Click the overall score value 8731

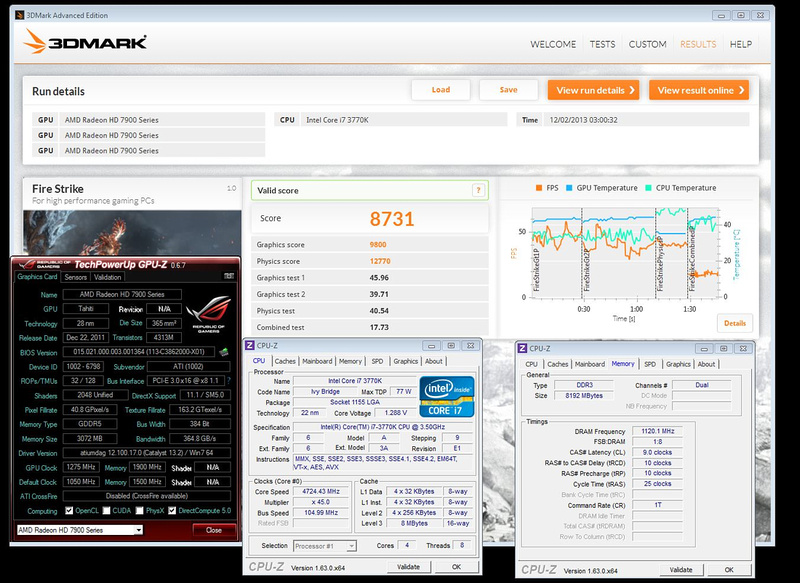click(392, 219)
